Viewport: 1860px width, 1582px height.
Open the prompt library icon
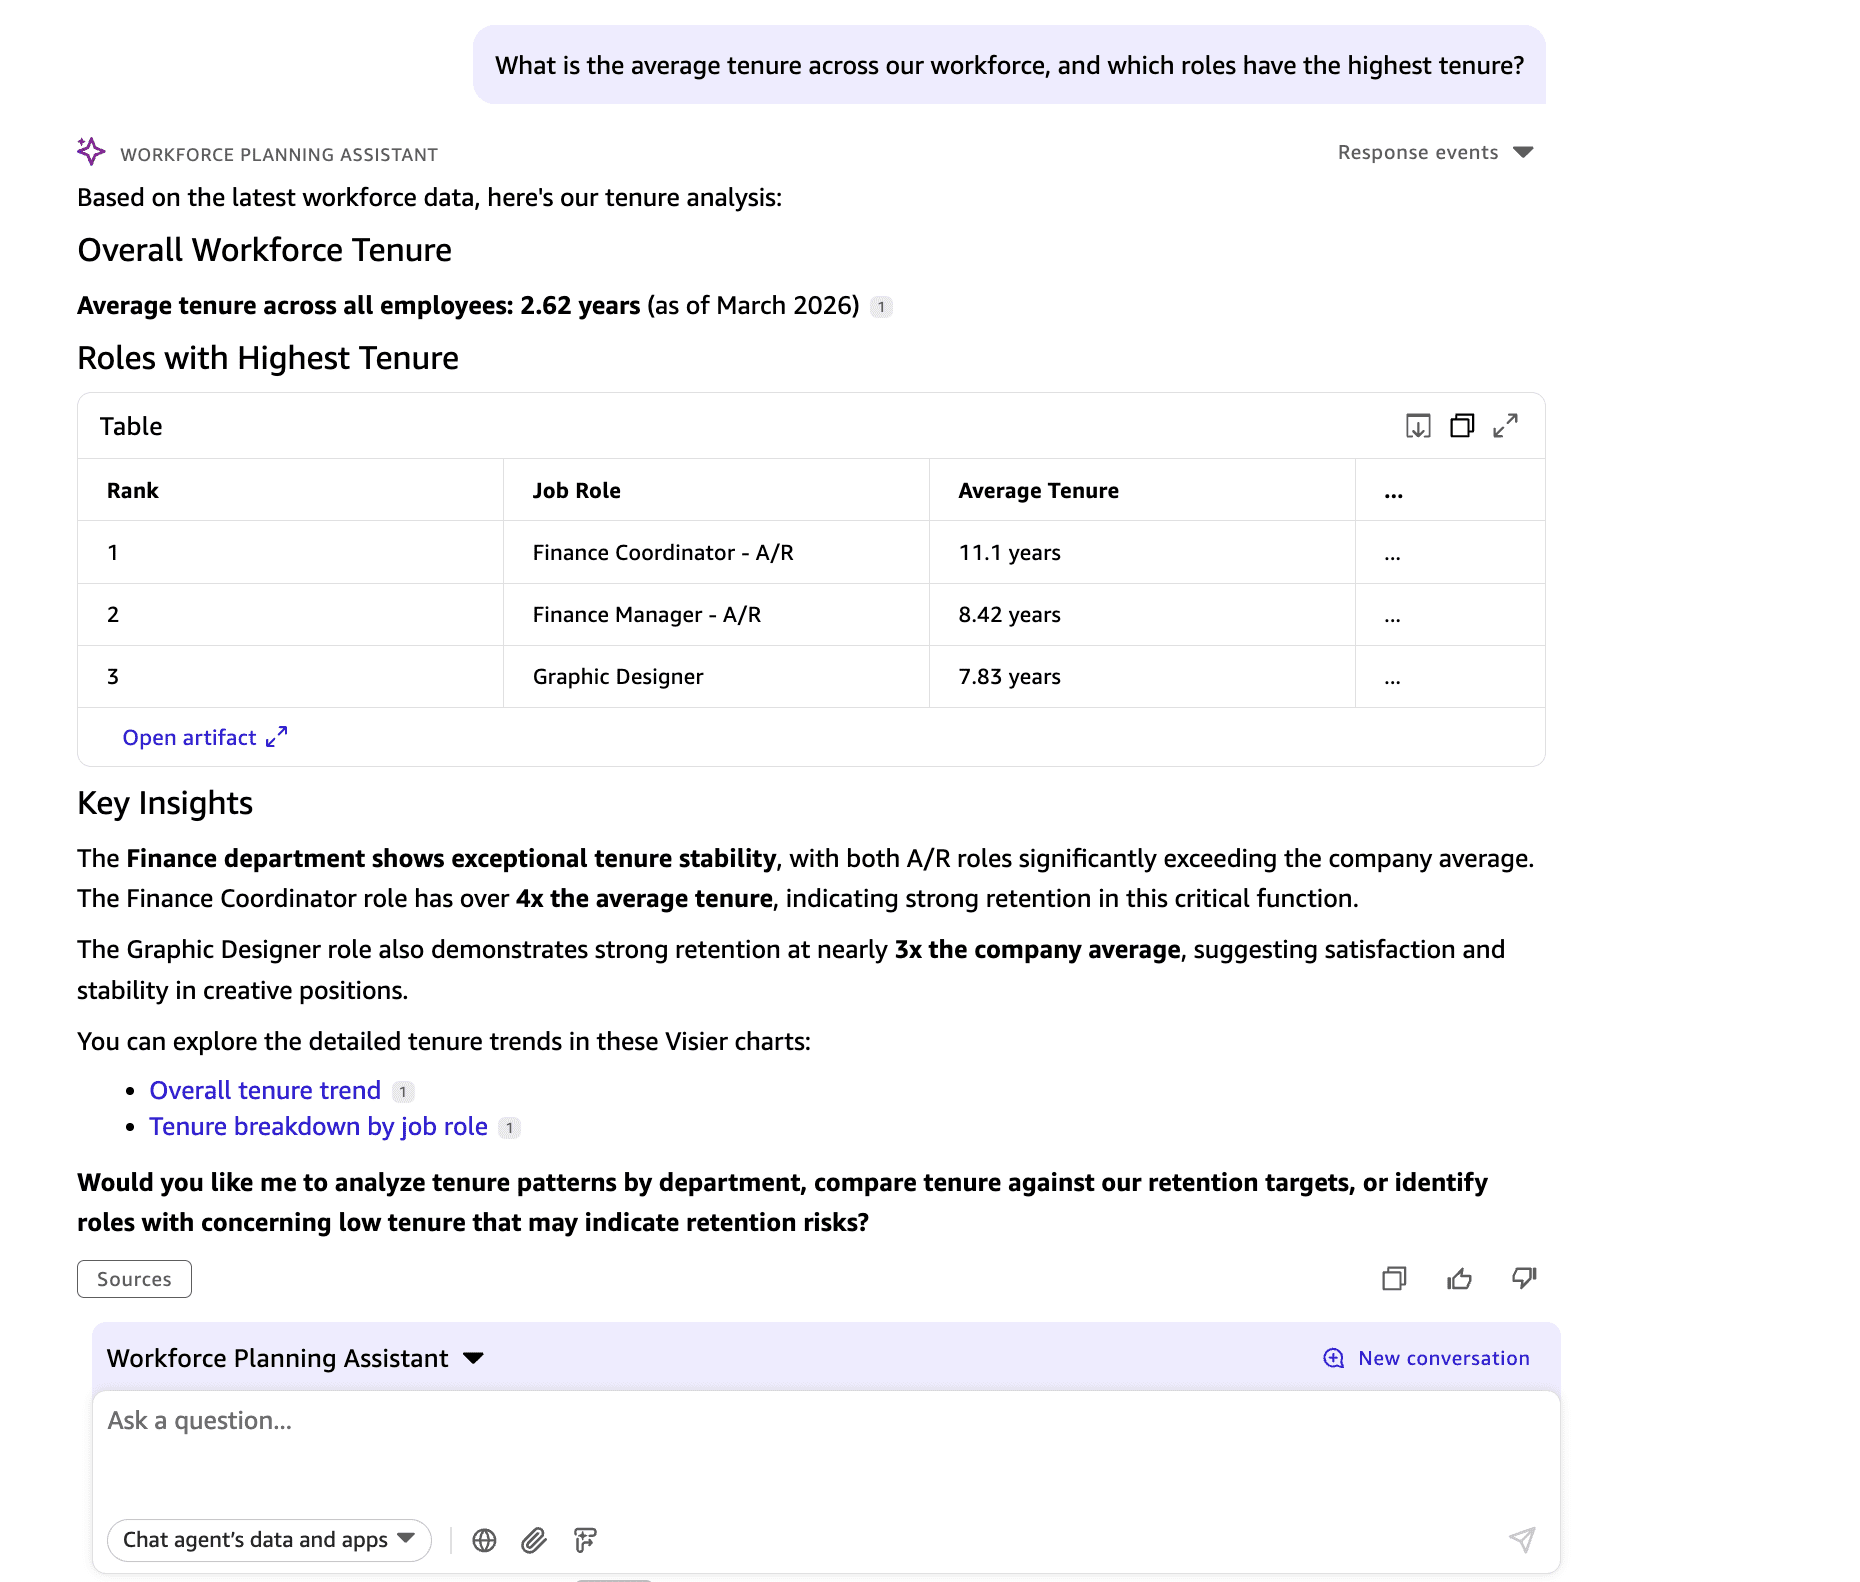pos(585,1540)
